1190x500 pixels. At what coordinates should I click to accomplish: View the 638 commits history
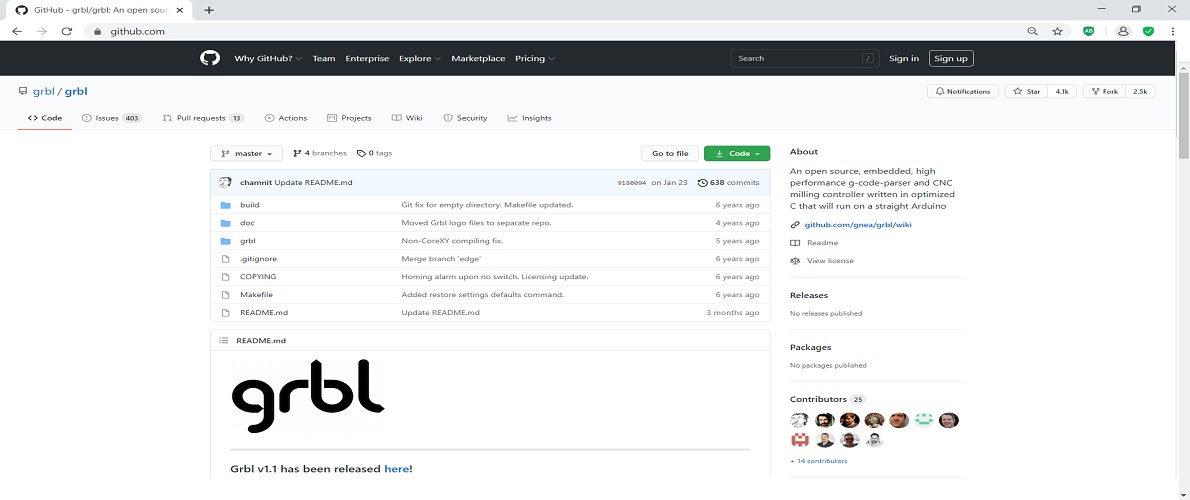click(729, 182)
